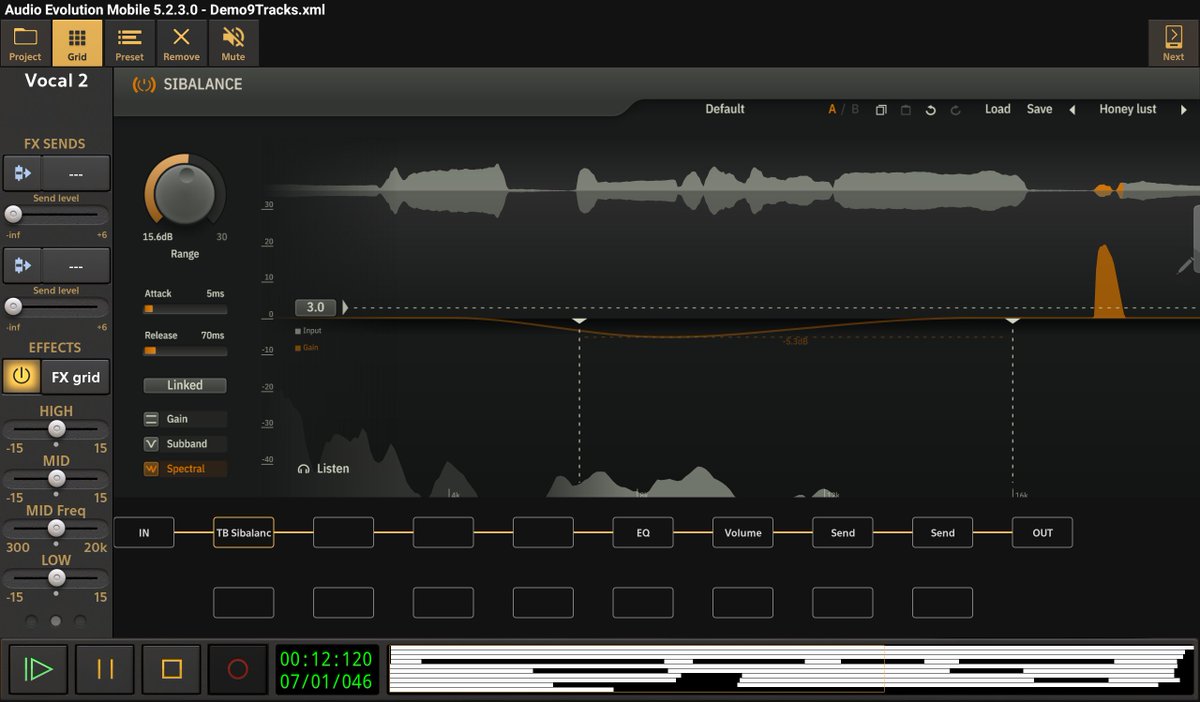1200x702 pixels.
Task: Switch to preset slot B
Action: (x=855, y=110)
